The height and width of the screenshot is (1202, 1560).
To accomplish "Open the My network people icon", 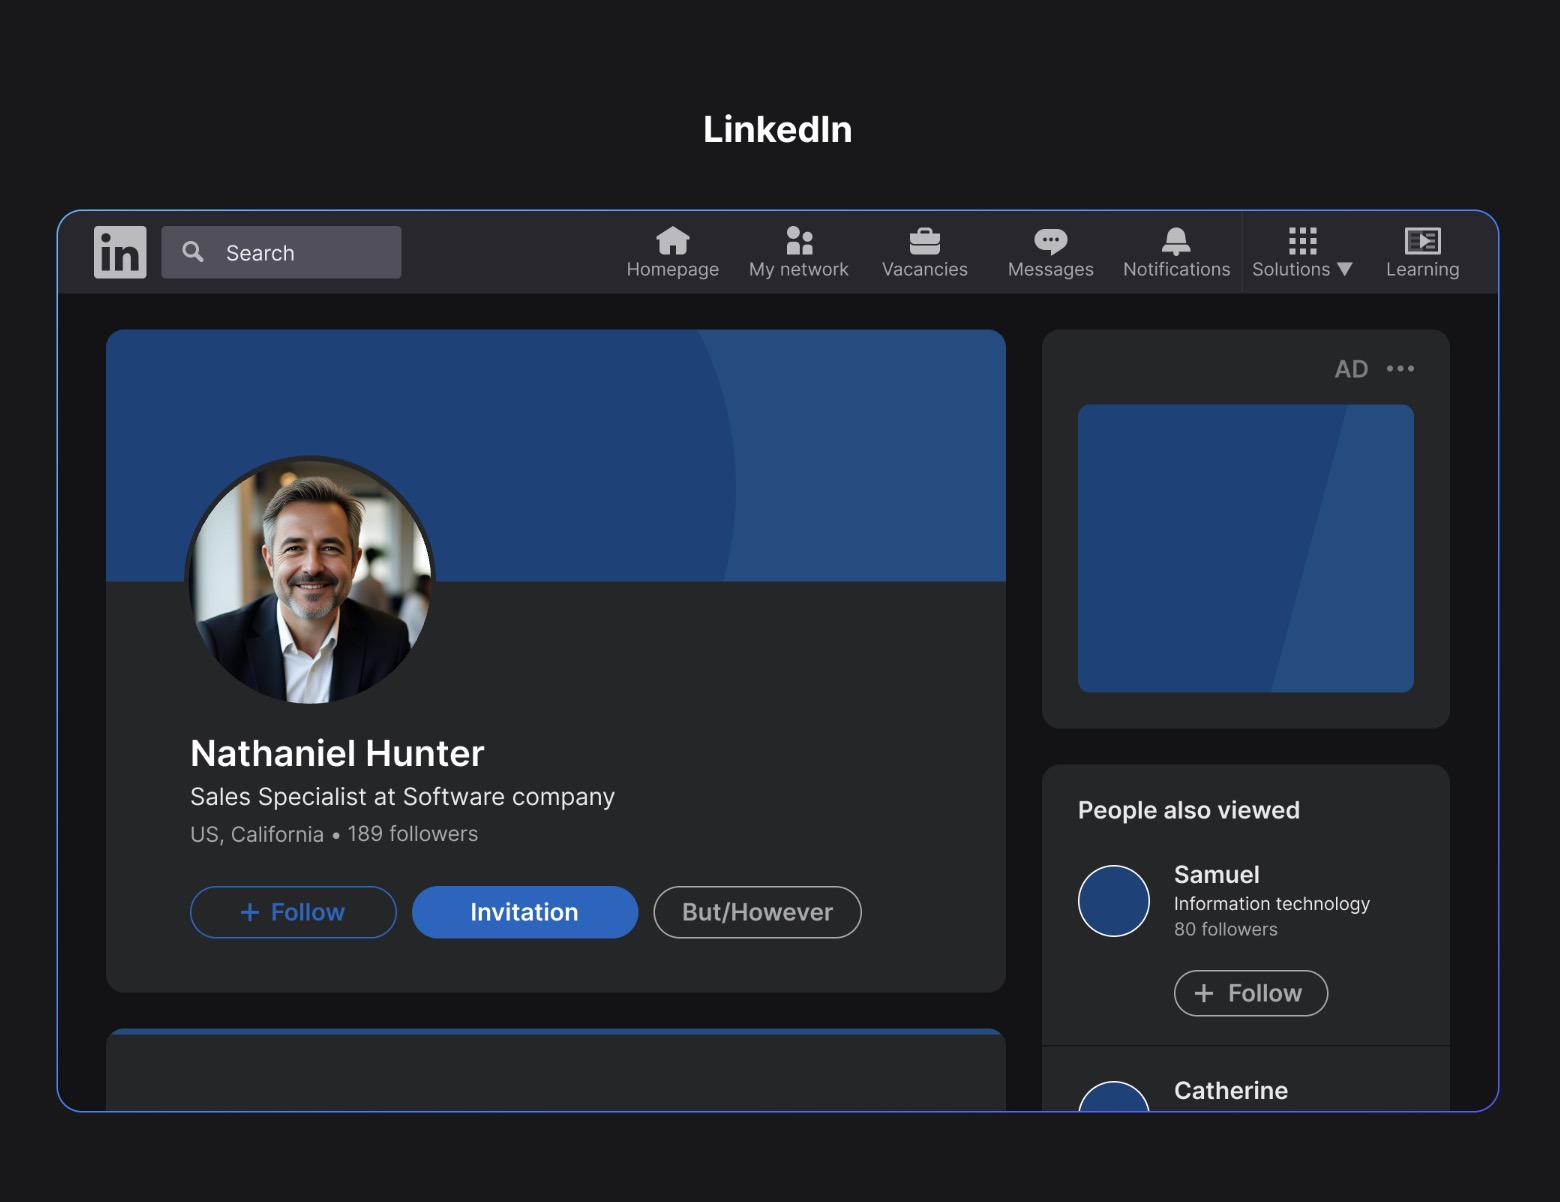I will [x=799, y=241].
